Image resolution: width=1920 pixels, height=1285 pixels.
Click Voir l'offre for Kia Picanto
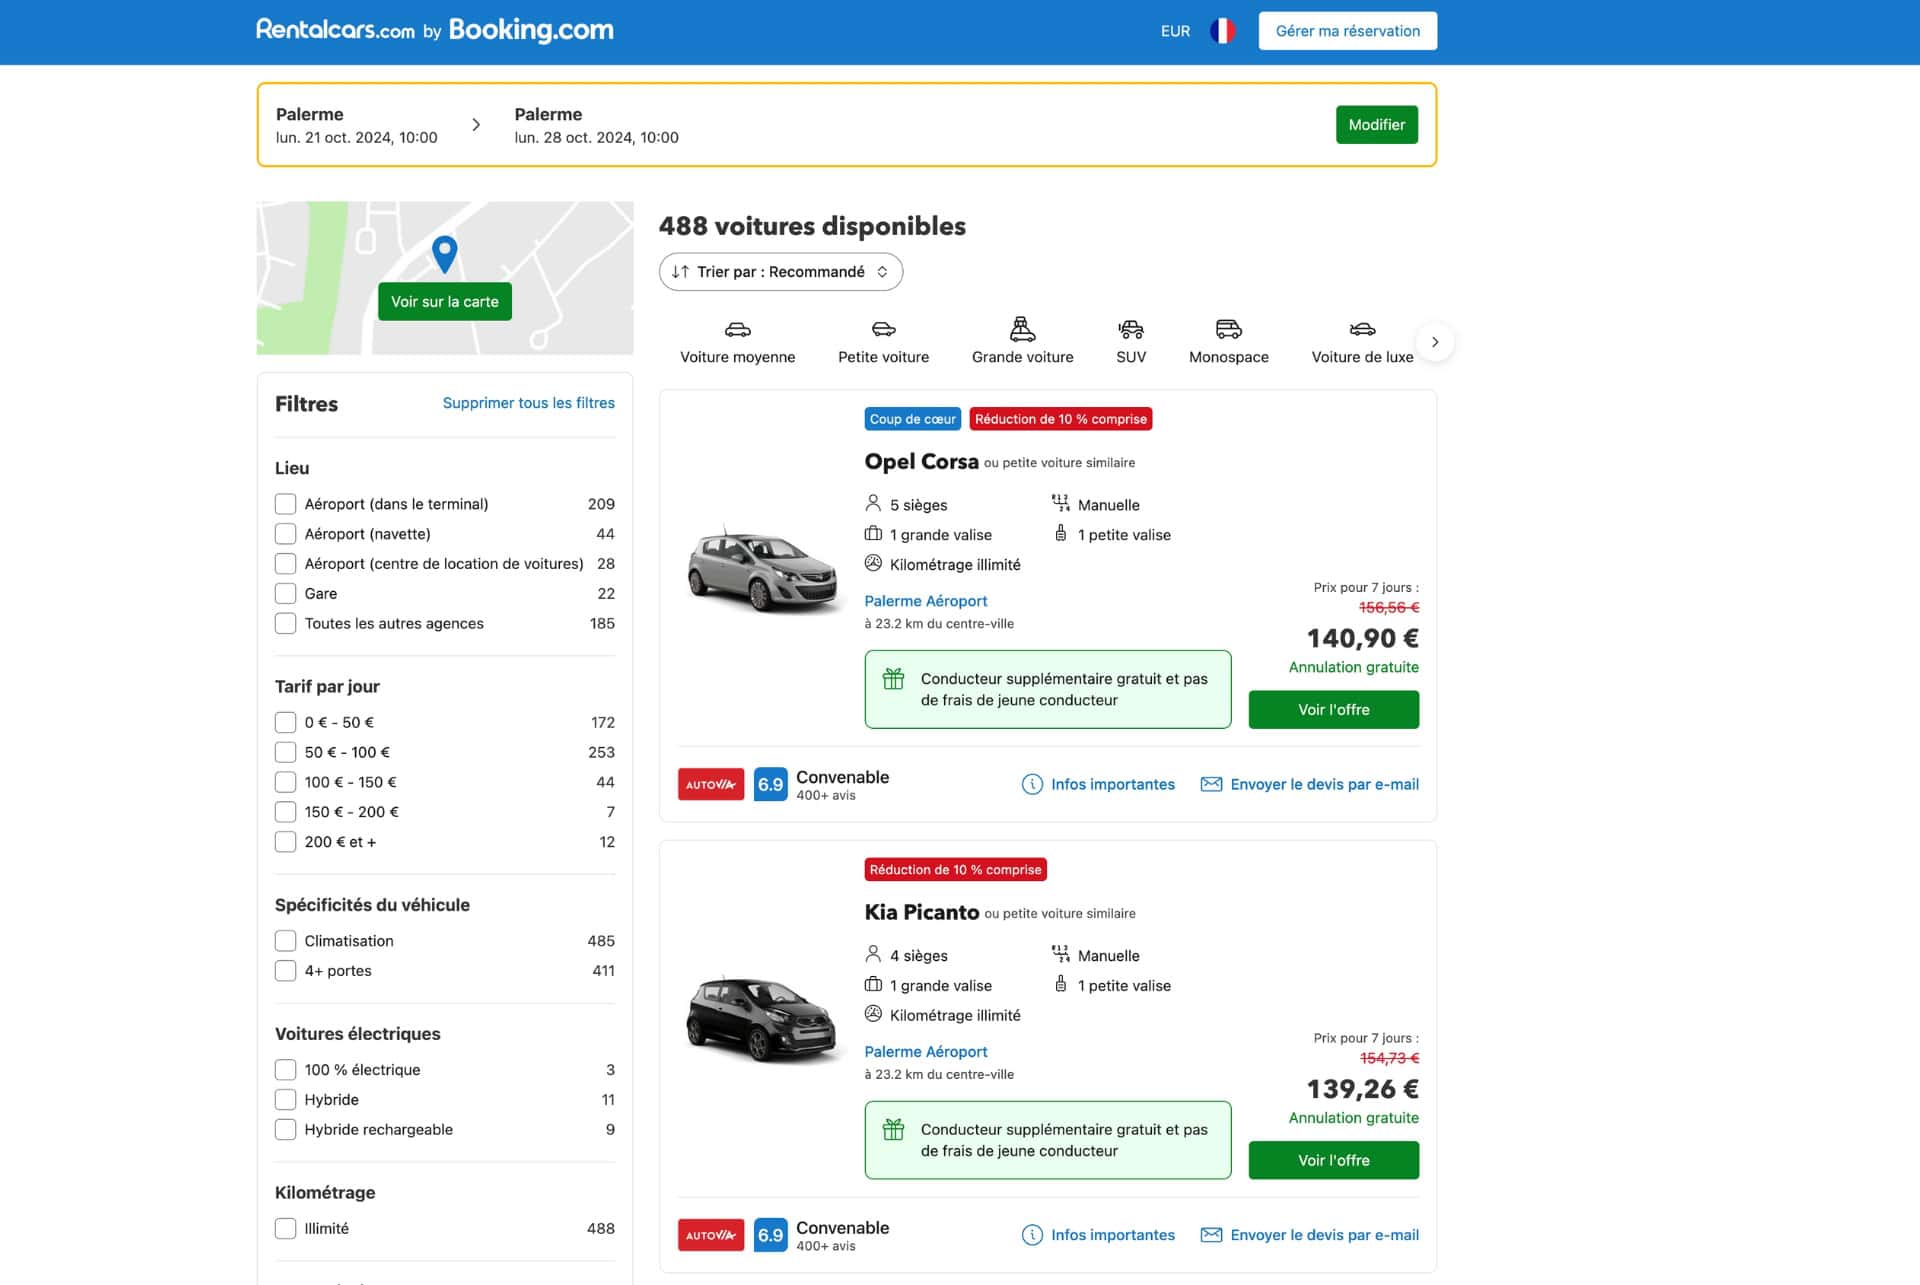click(x=1333, y=1161)
